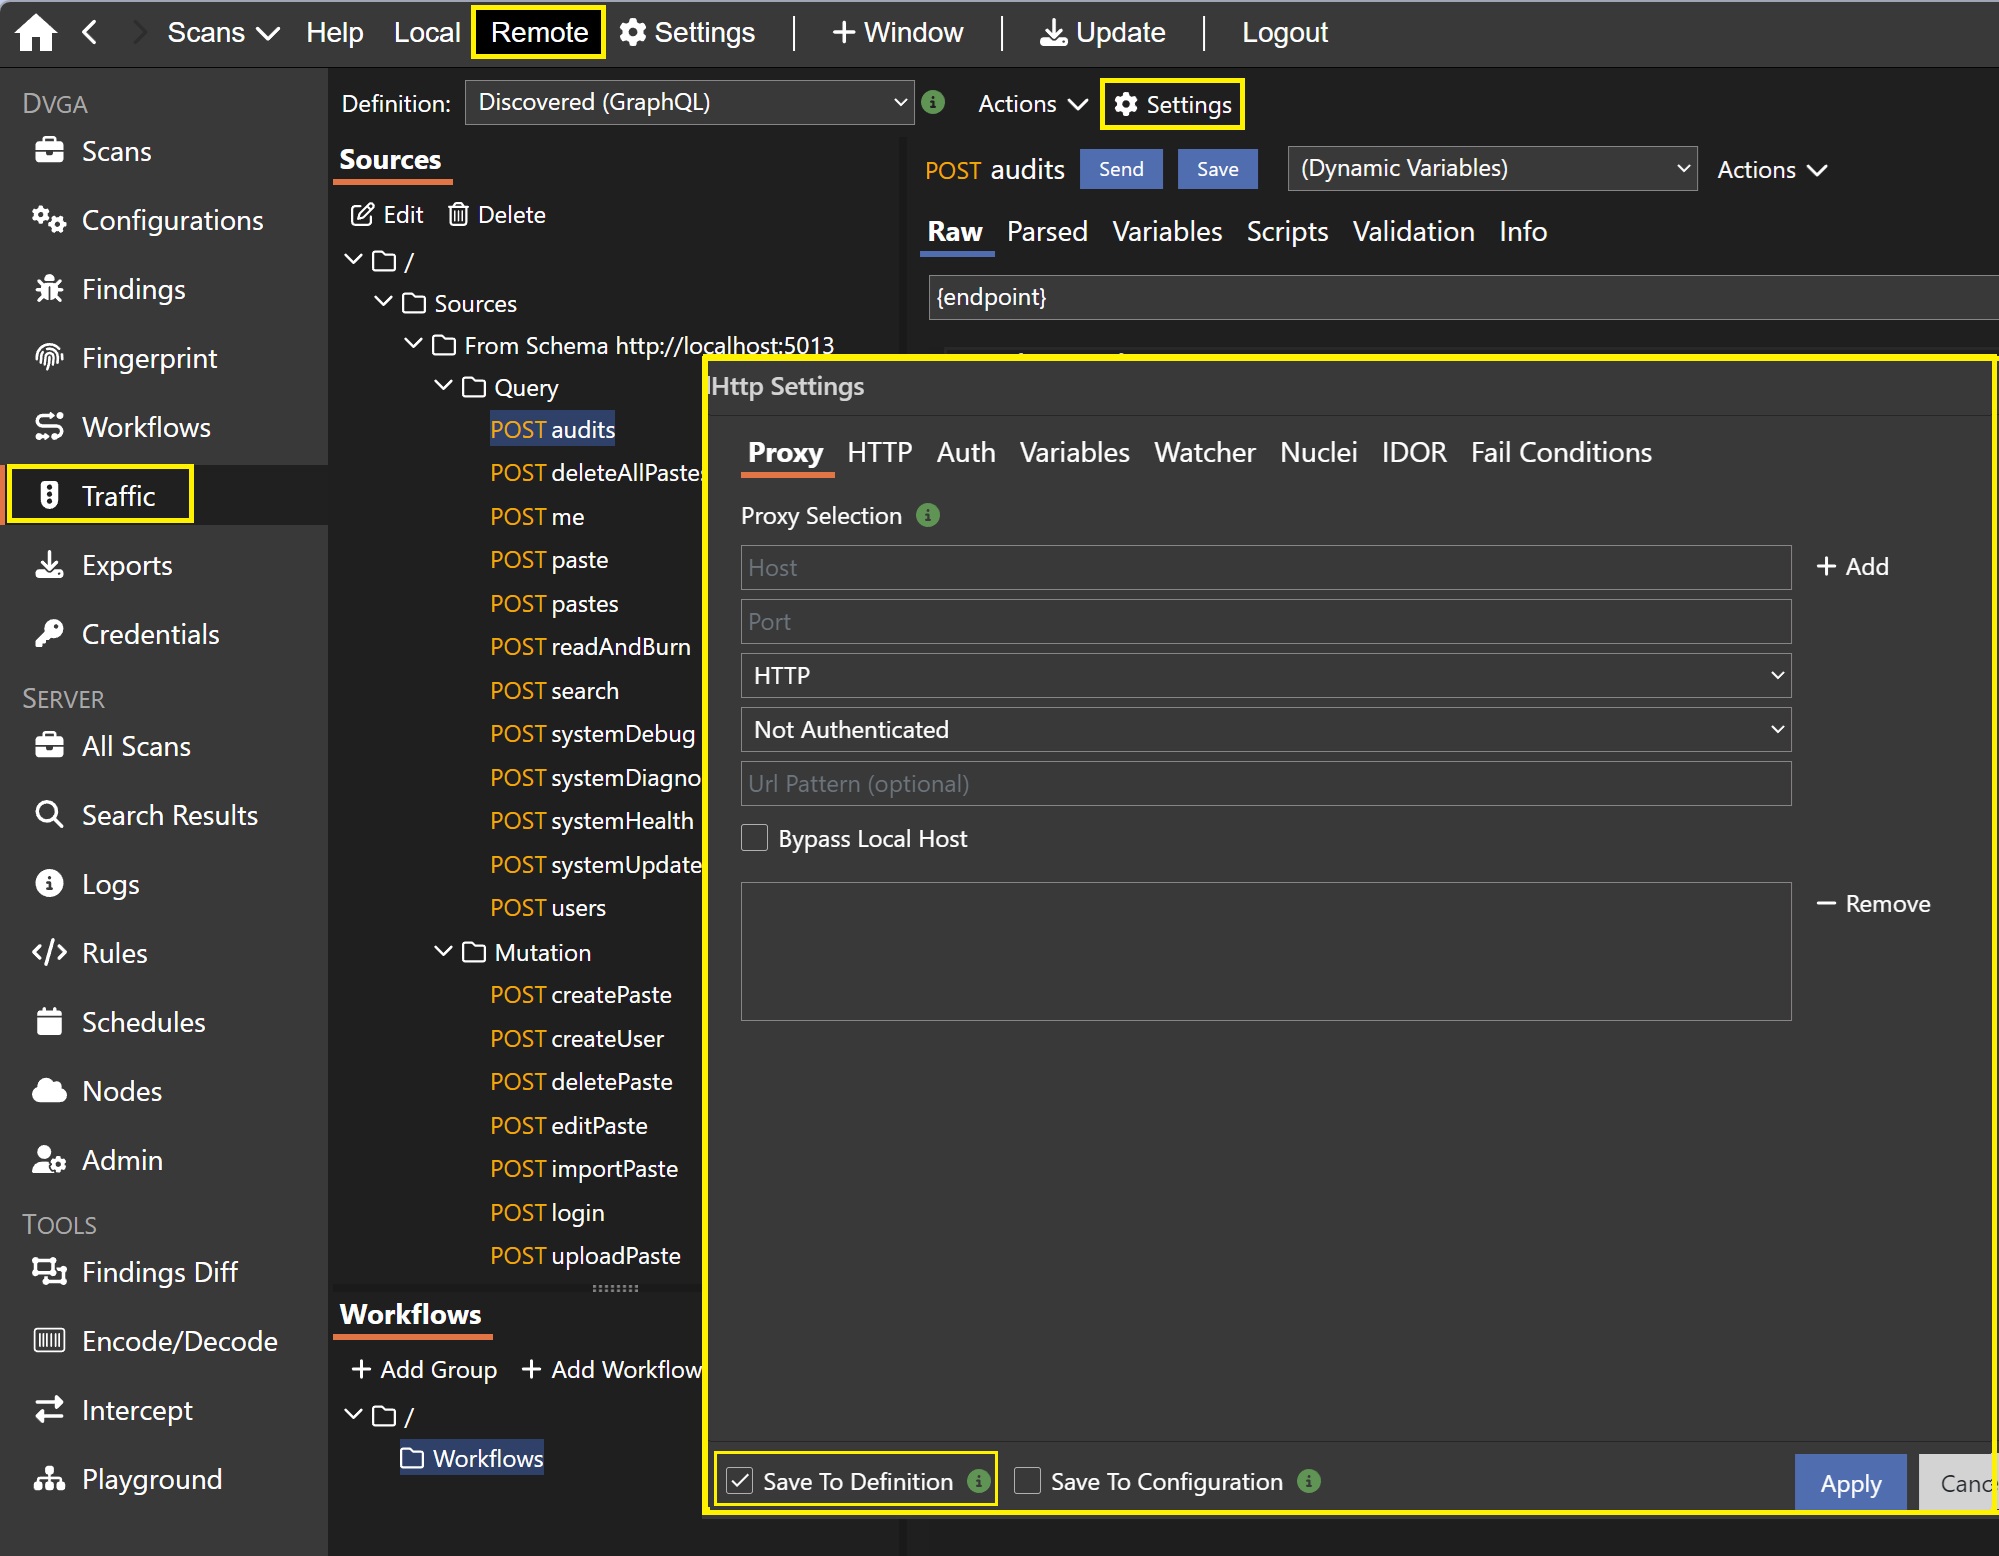Uncheck Save To Definition checkbox
The width and height of the screenshot is (1999, 1556).
740,1481
